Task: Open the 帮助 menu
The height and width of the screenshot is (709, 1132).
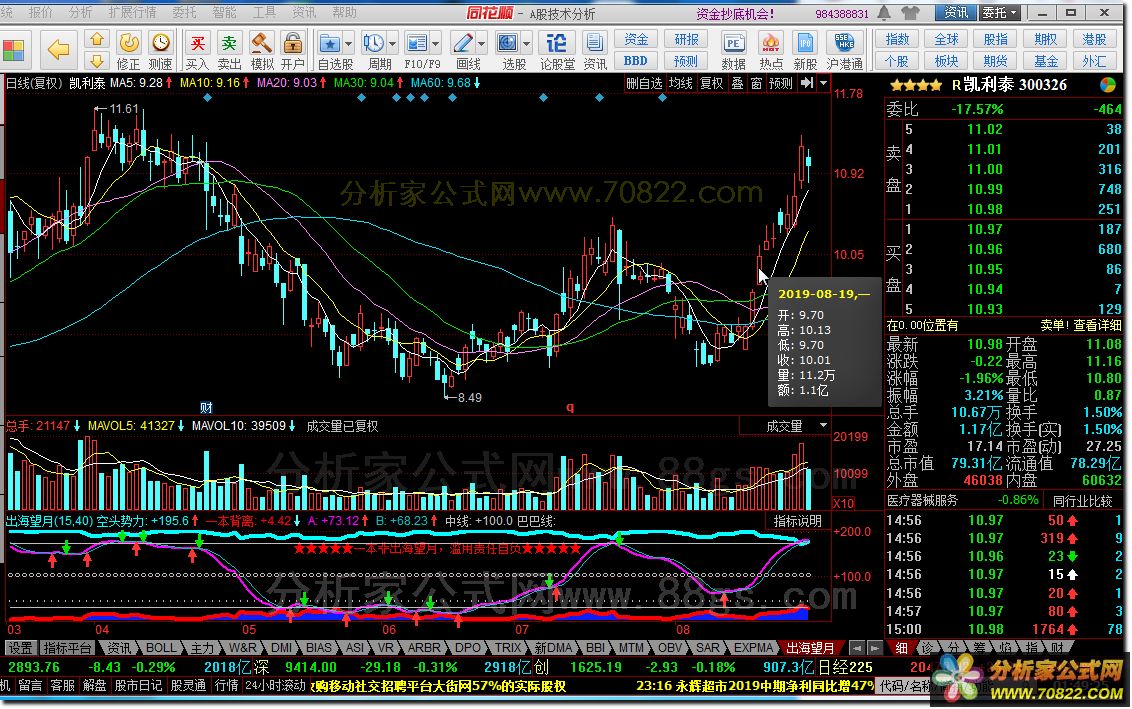Action: (x=344, y=13)
